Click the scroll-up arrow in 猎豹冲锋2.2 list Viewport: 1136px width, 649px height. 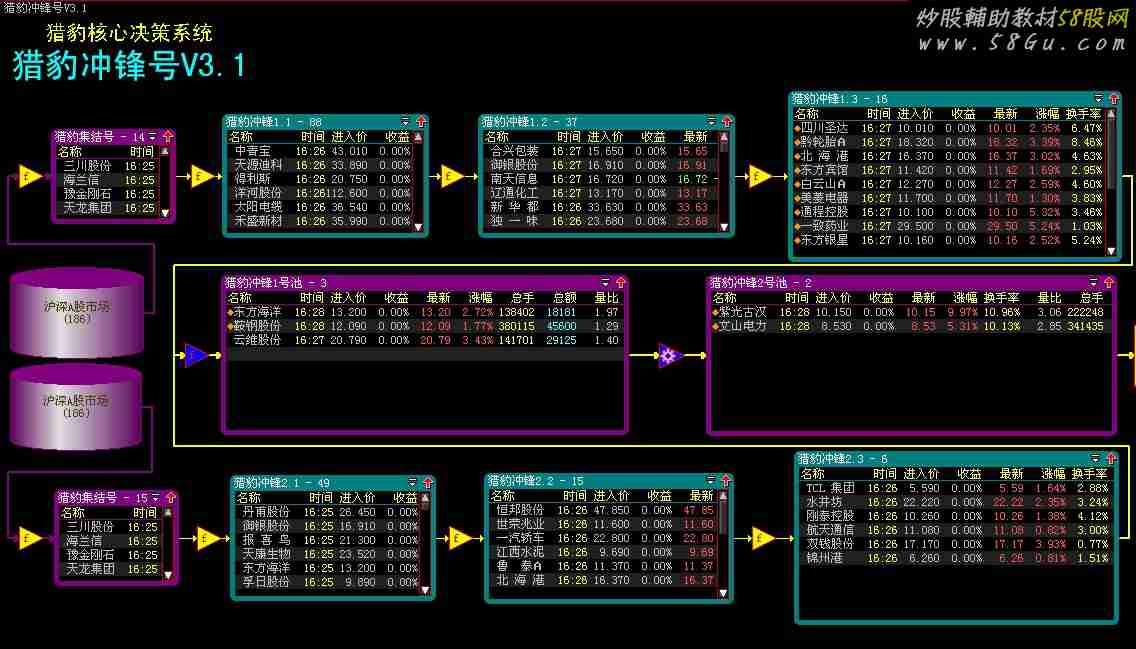(x=723, y=496)
